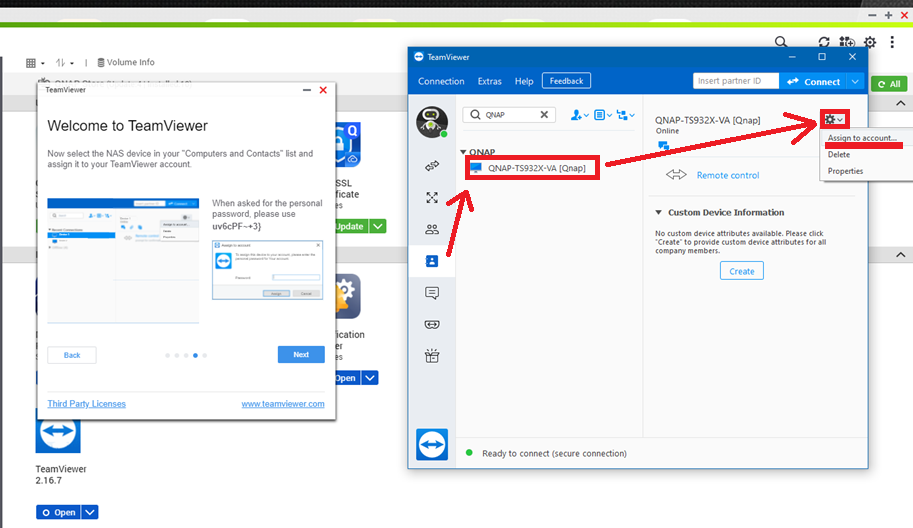Image resolution: width=913 pixels, height=528 pixels.
Task: Click the Insert partner ID field
Action: pyautogui.click(x=735, y=81)
